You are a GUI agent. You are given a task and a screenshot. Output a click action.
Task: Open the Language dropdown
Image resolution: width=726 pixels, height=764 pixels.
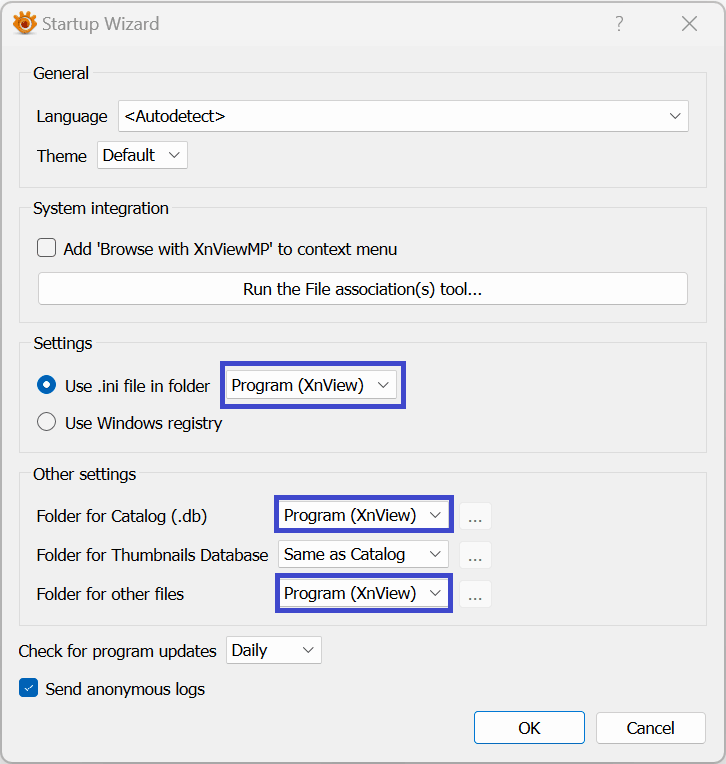(403, 116)
